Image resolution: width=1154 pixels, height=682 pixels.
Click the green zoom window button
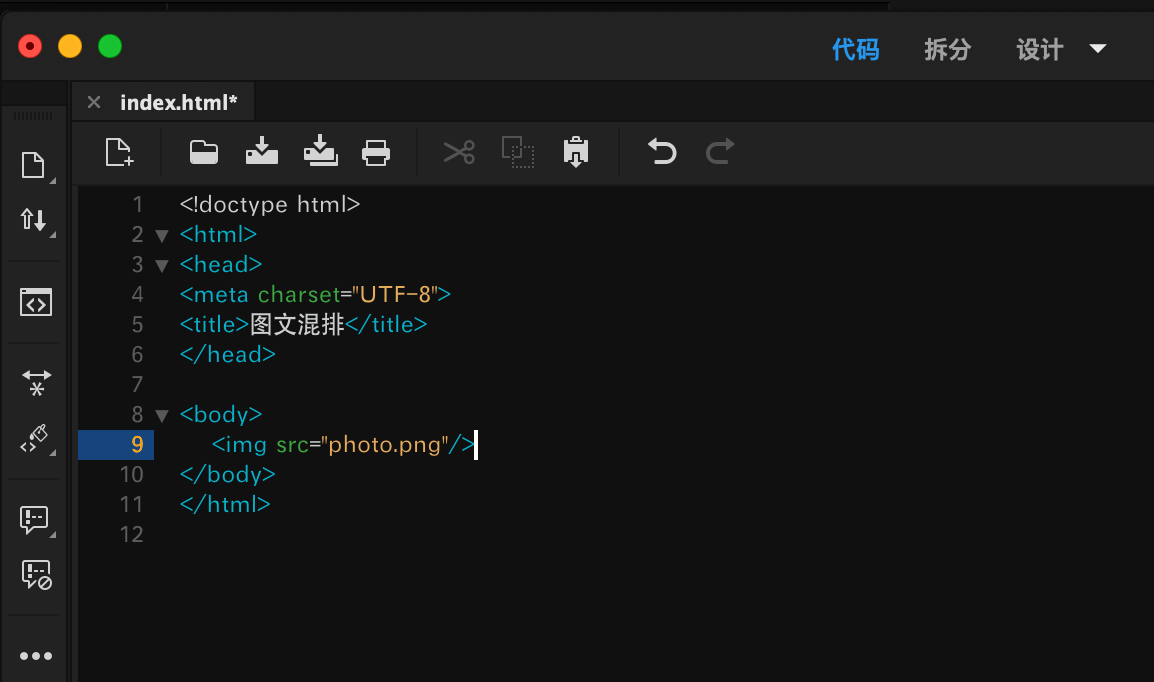tap(110, 46)
